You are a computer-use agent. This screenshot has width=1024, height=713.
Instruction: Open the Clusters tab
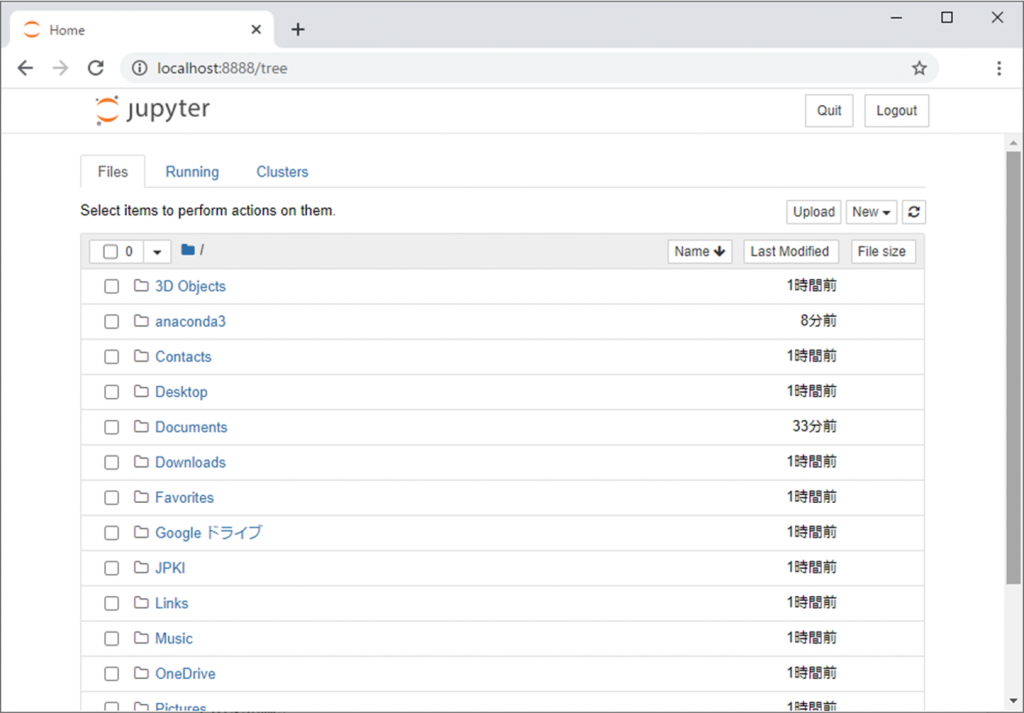[x=282, y=172]
